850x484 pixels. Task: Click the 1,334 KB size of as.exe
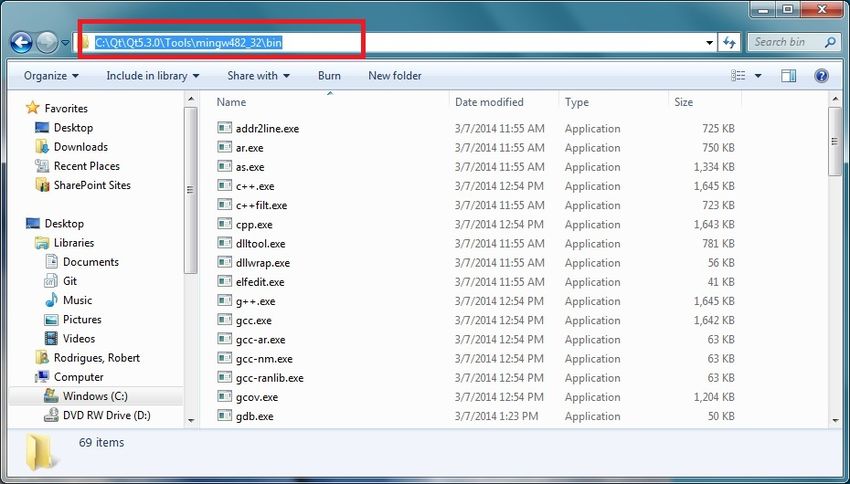(x=714, y=167)
